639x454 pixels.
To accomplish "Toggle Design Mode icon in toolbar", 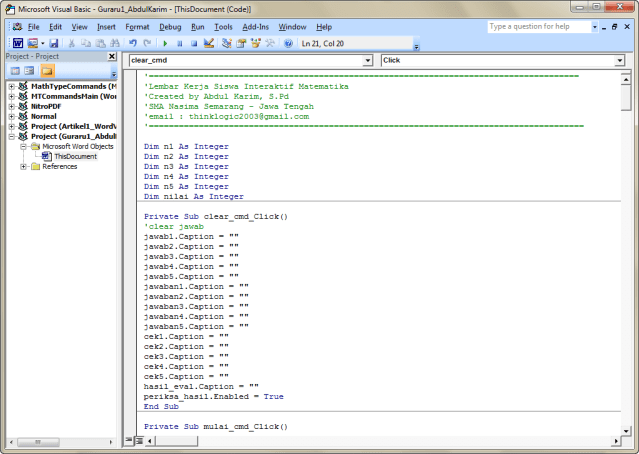I will point(209,44).
